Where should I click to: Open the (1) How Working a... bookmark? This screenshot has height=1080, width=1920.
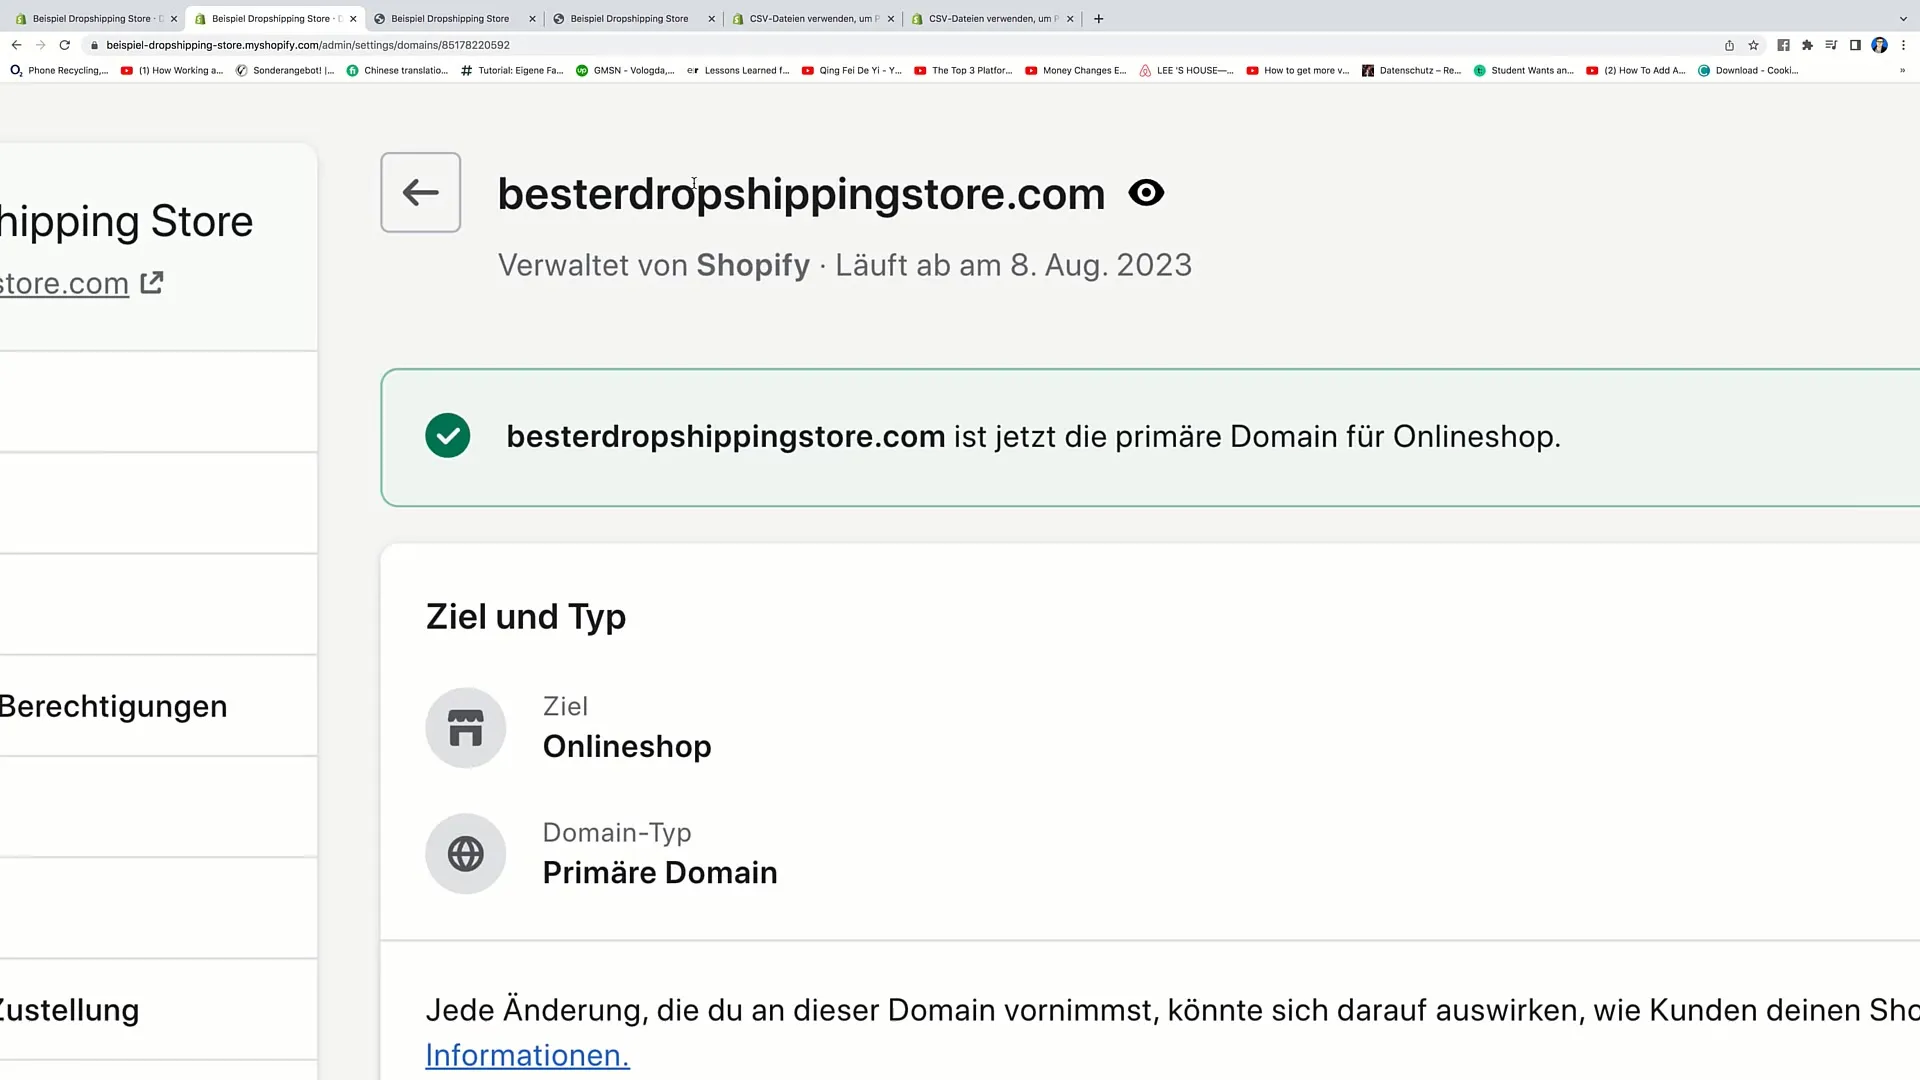tap(171, 71)
